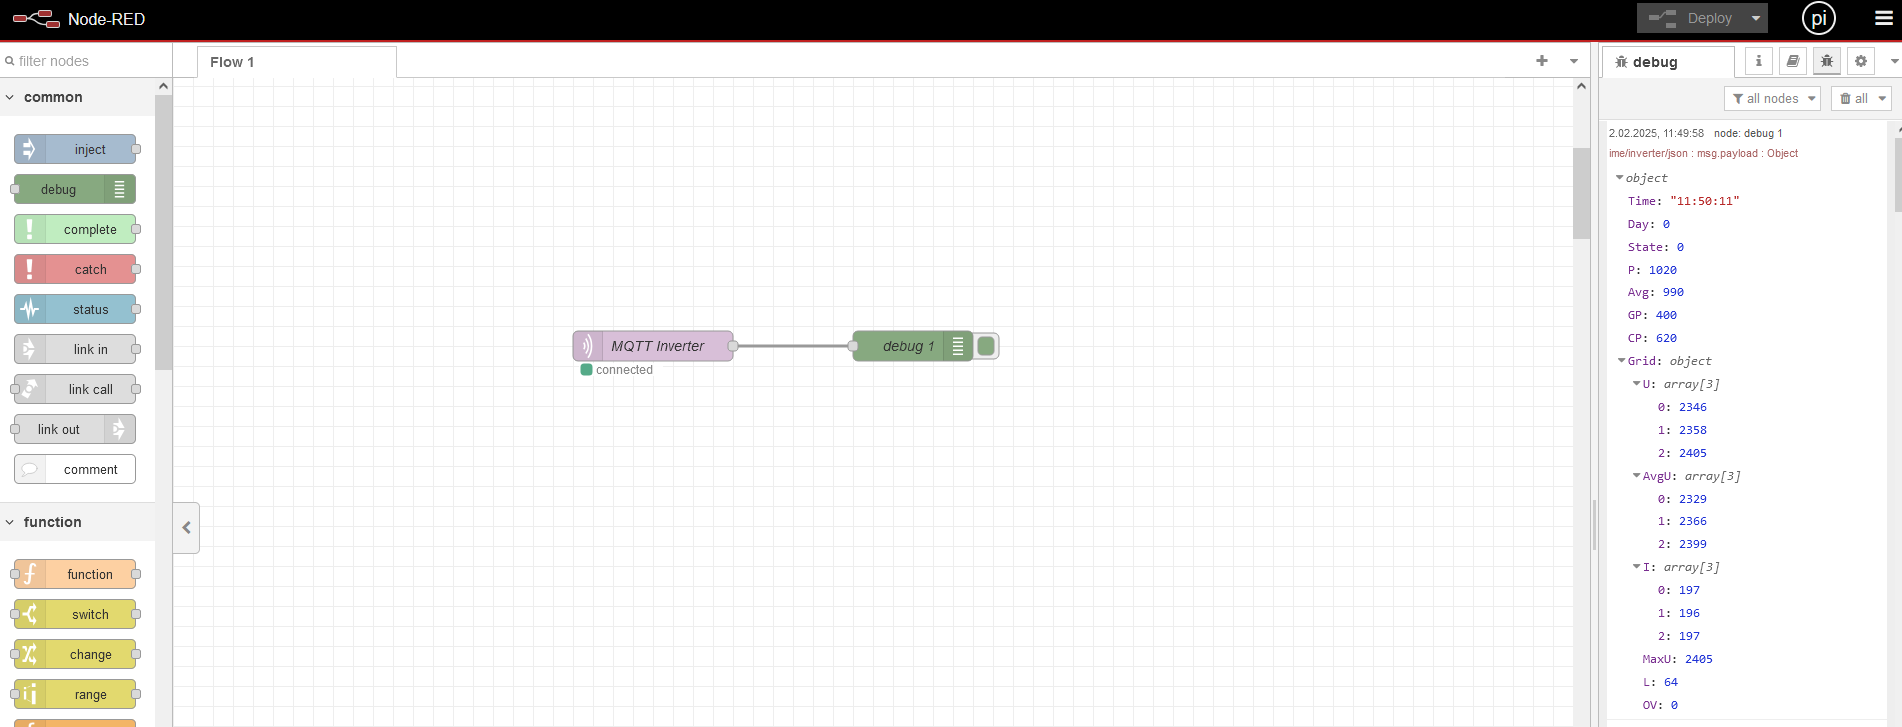Collapse the I array in debug
Image resolution: width=1902 pixels, height=727 pixels.
point(1636,567)
